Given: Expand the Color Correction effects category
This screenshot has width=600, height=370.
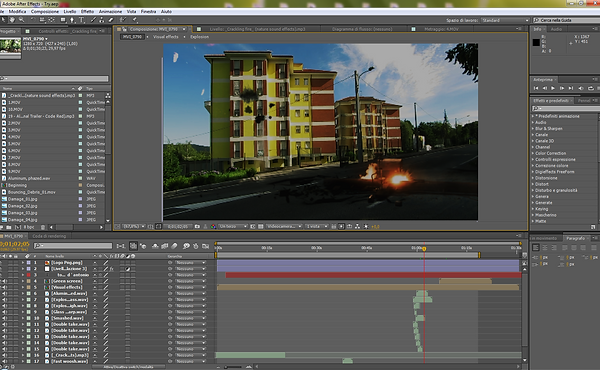Looking at the screenshot, I should tap(533, 153).
